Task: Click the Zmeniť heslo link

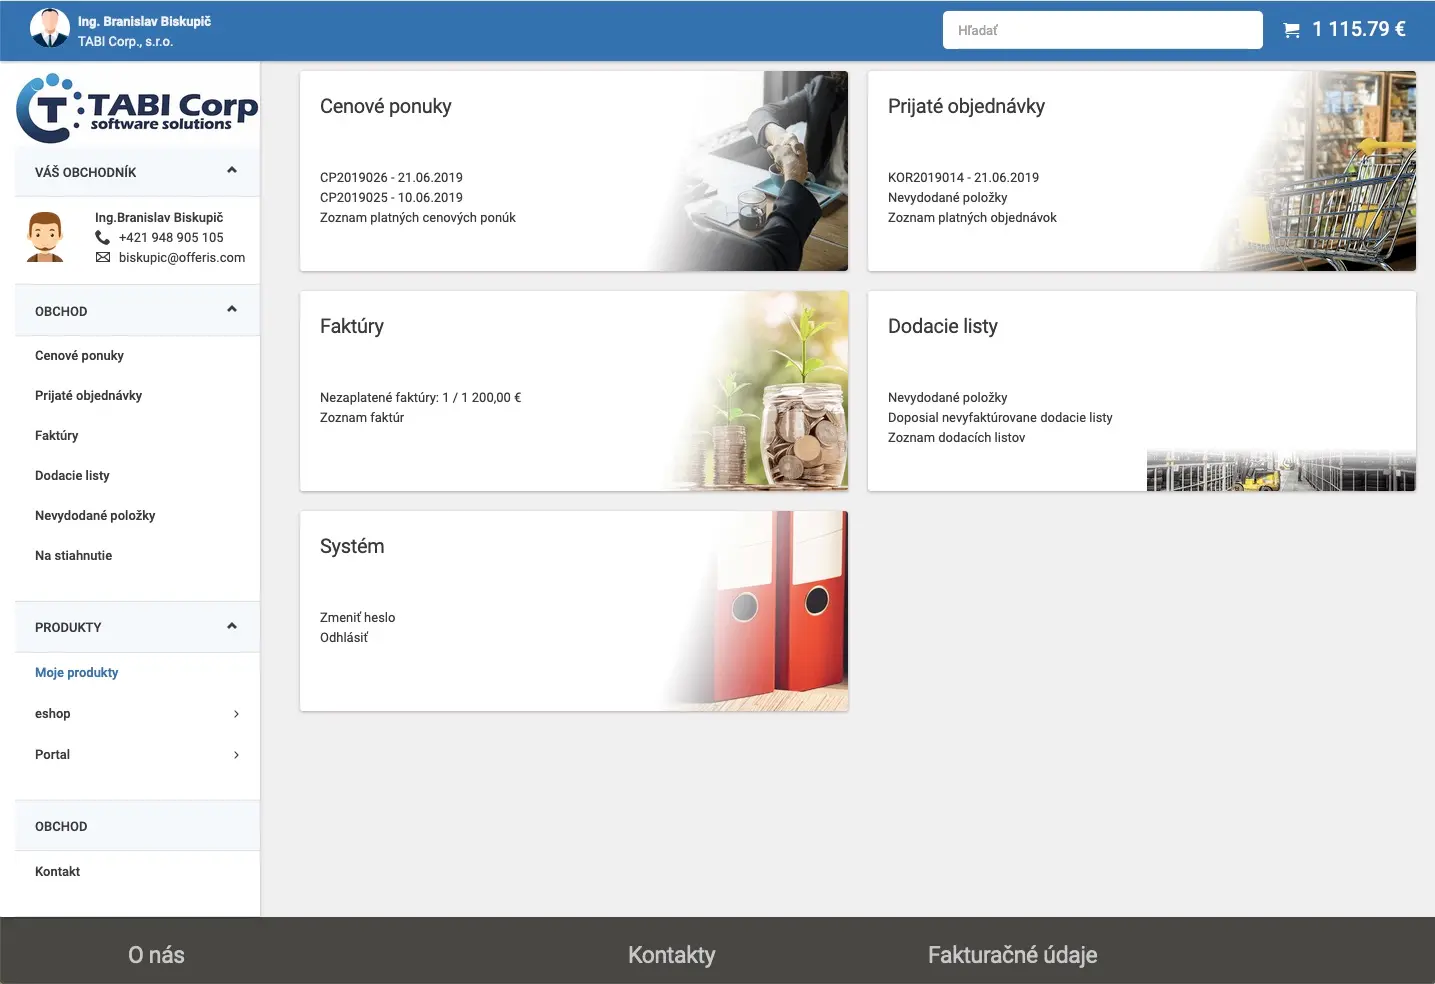Action: pyautogui.click(x=357, y=617)
